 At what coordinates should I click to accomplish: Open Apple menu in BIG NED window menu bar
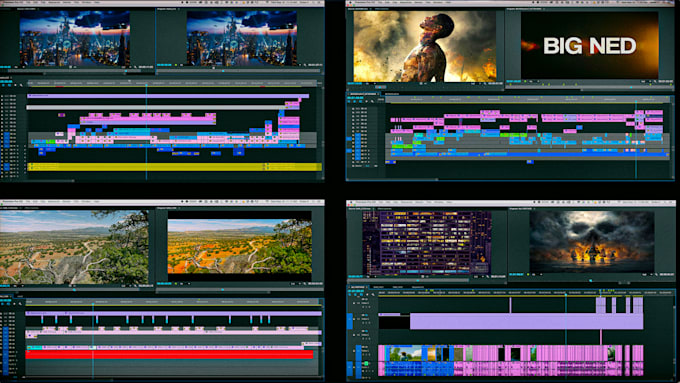[x=350, y=2]
